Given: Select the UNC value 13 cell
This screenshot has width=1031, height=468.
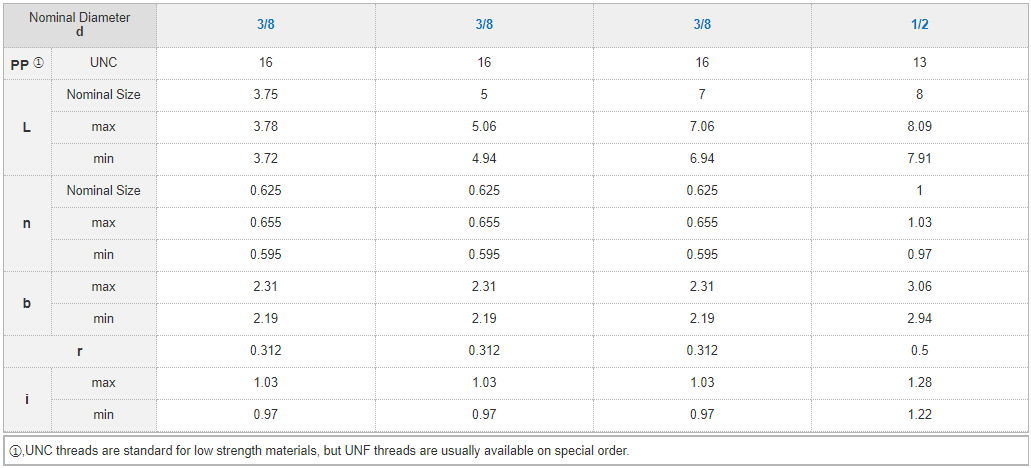Looking at the screenshot, I should pos(920,62).
